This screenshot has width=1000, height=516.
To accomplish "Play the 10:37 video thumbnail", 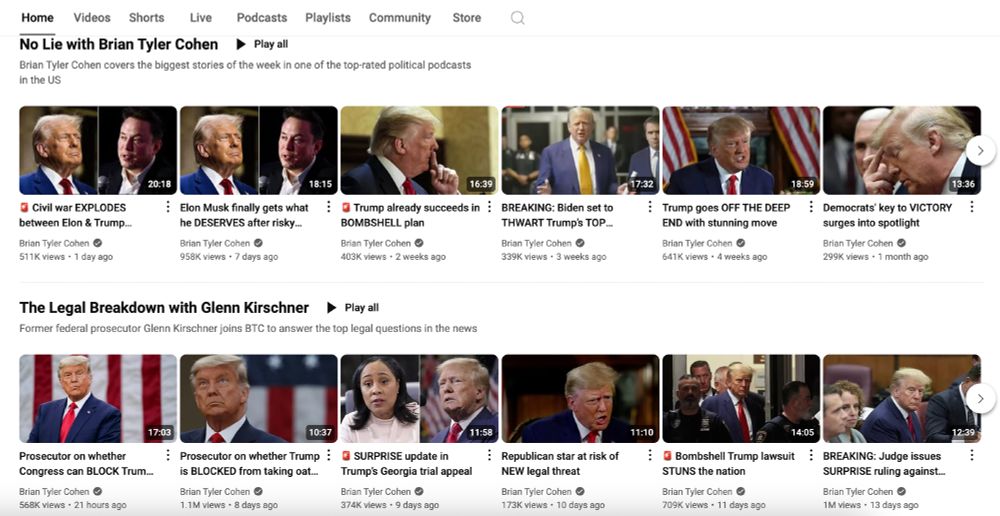I will 259,399.
